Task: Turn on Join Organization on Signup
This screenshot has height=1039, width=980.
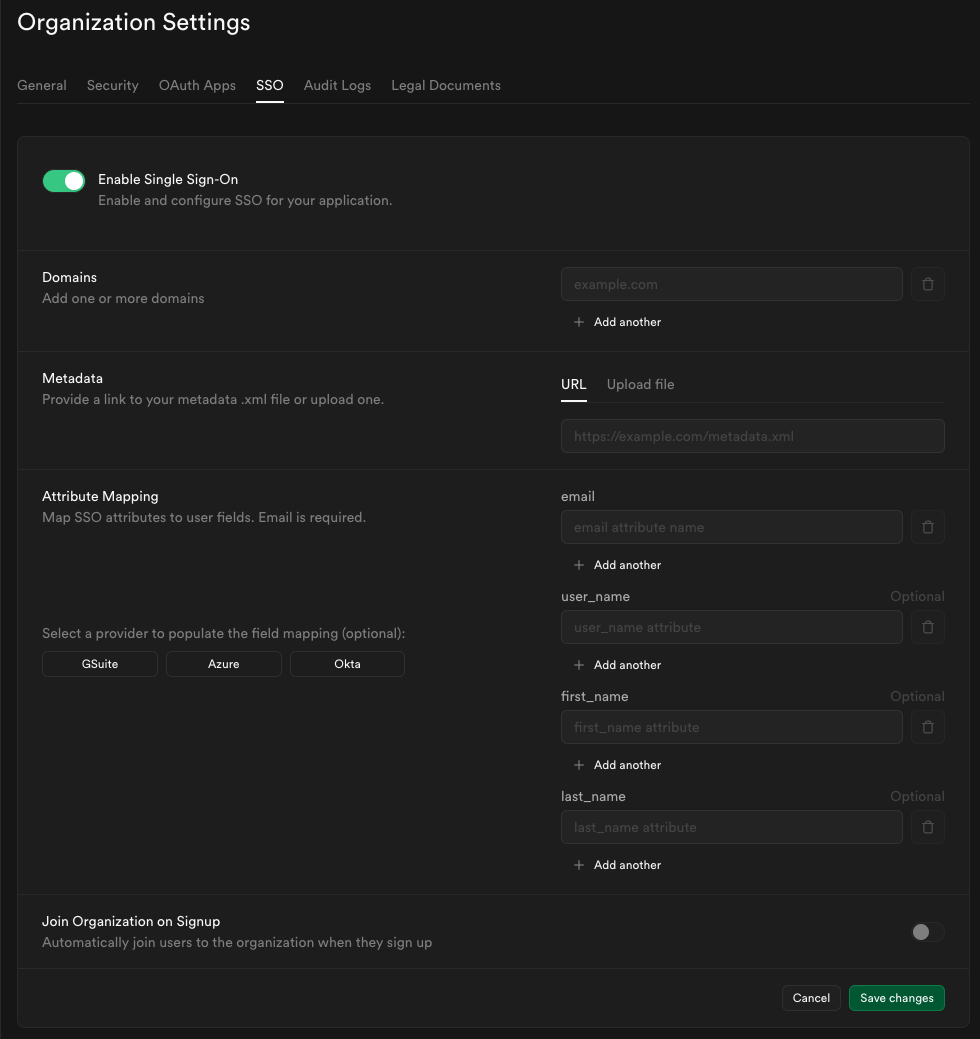Action: tap(926, 932)
